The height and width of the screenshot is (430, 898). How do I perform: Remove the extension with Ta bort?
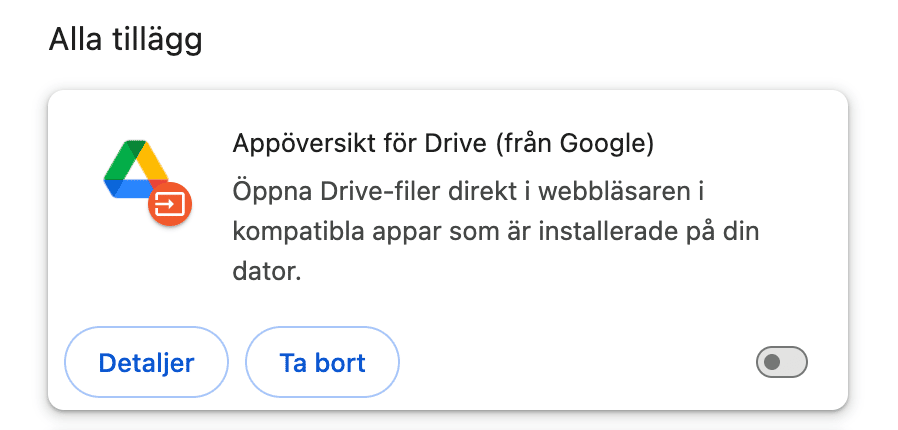[322, 362]
